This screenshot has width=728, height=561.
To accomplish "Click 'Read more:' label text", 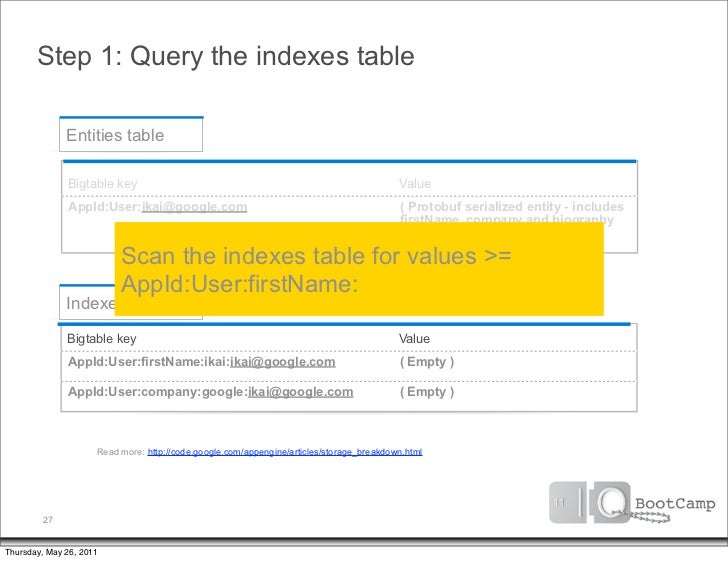I will click(x=121, y=452).
